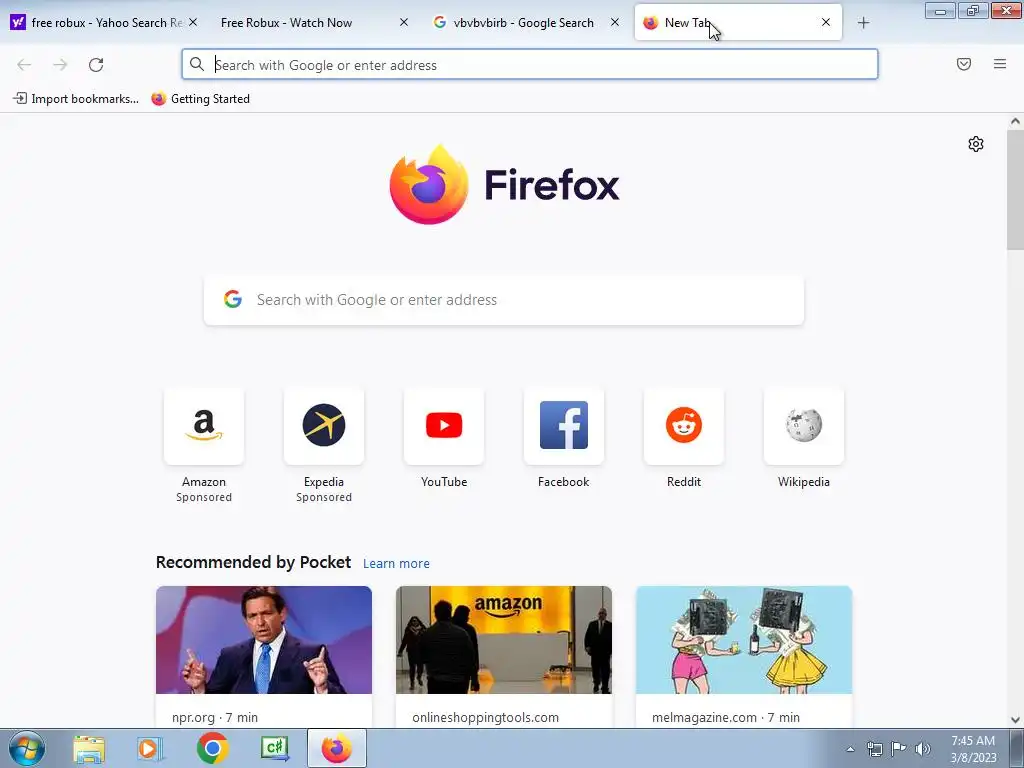The width and height of the screenshot is (1024, 768).
Task: Open a new tab with plus button
Action: [863, 23]
